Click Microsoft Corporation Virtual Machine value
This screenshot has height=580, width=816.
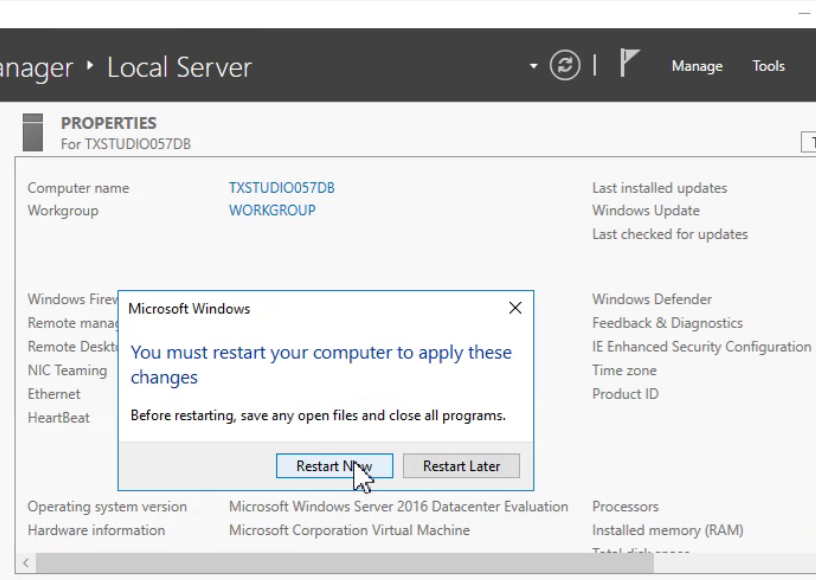click(349, 530)
